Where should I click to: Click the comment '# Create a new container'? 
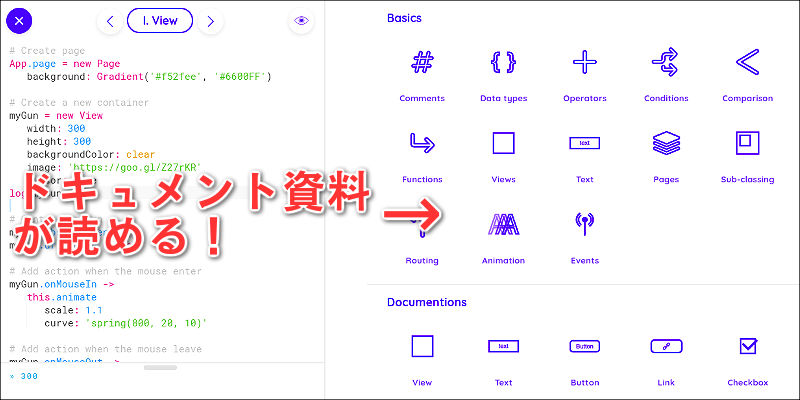(79, 103)
